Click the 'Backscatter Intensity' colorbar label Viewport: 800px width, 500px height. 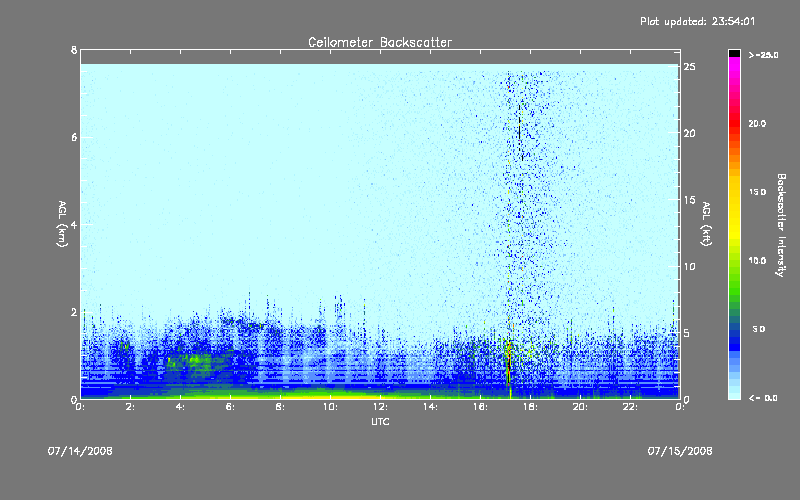tap(781, 225)
